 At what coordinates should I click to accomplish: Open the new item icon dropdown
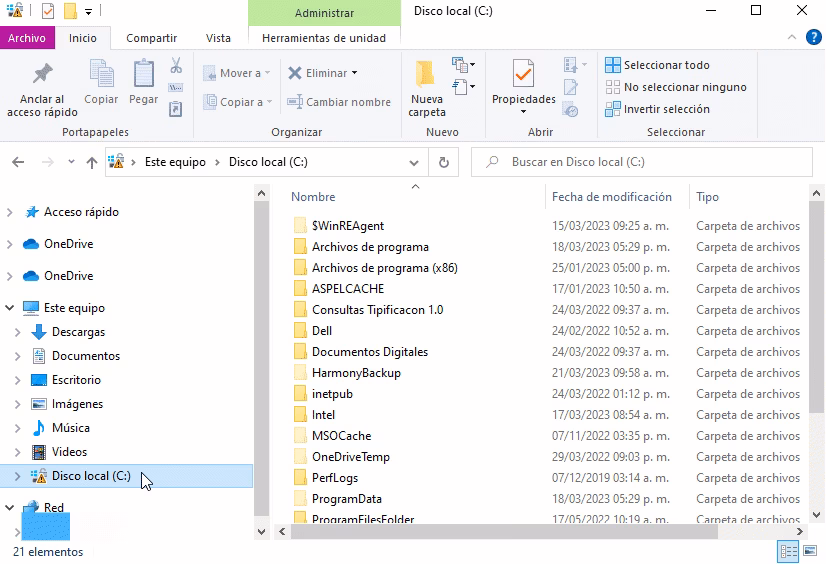tap(464, 64)
